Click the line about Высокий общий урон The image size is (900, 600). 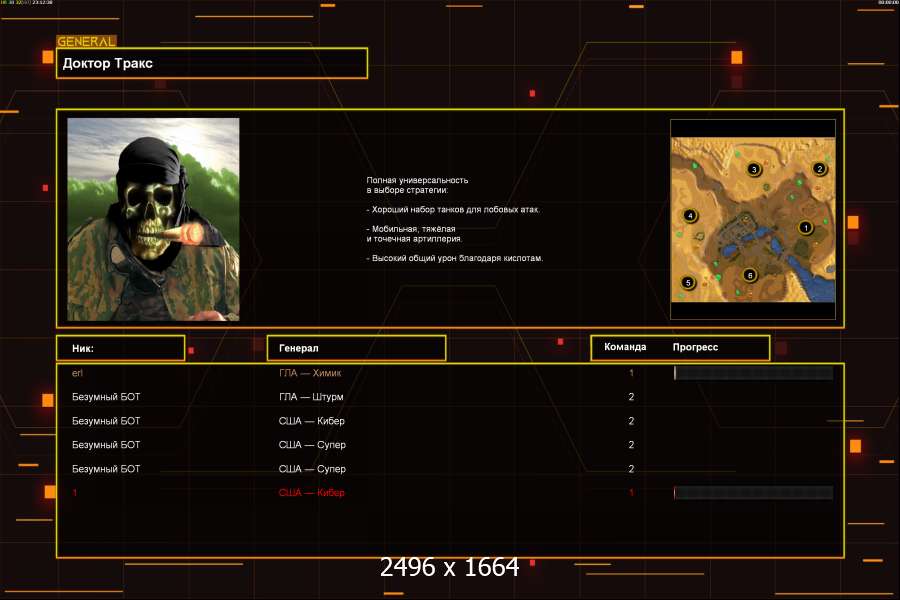click(x=455, y=258)
